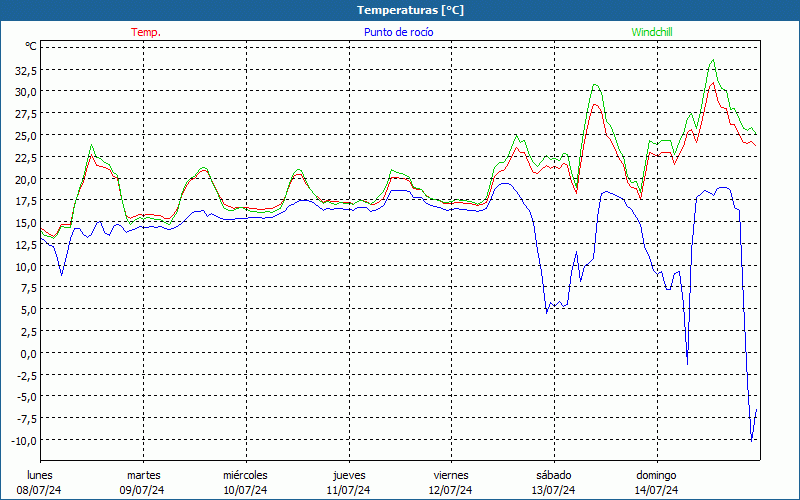The width and height of the screenshot is (800, 500).
Task: Click the 32,5 y-axis value
Action: (25, 70)
